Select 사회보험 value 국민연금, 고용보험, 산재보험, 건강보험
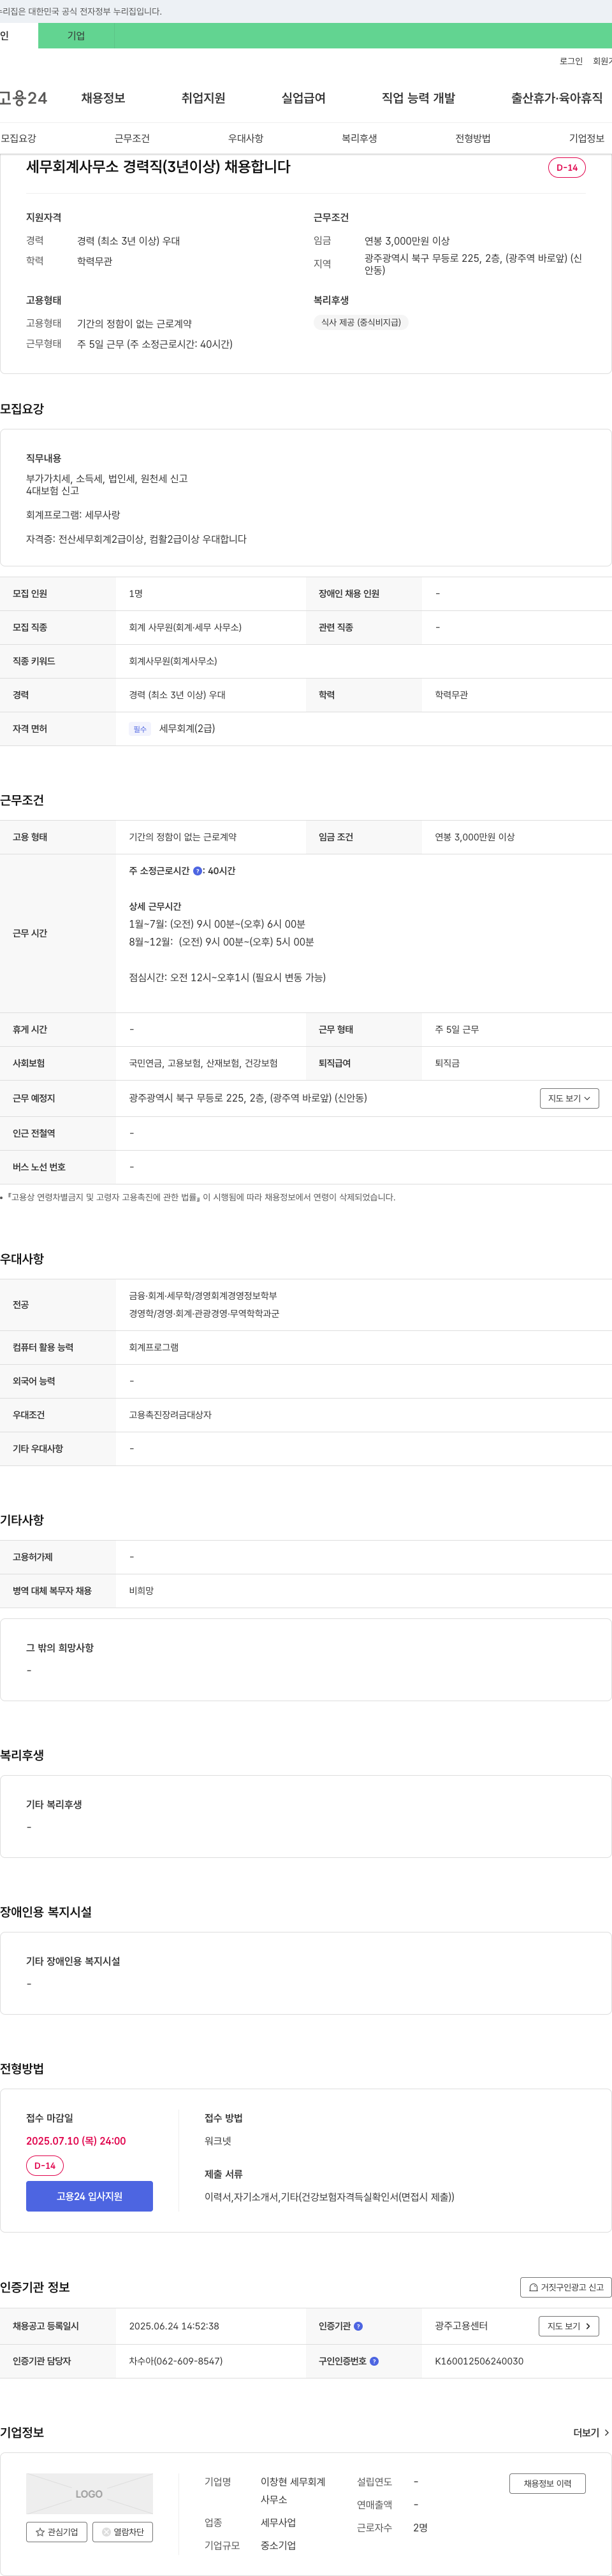This screenshot has width=612, height=2576. point(203,1063)
